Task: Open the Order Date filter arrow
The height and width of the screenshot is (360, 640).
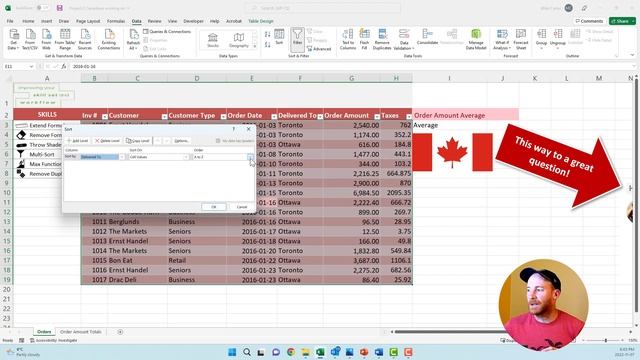Action: click(274, 117)
